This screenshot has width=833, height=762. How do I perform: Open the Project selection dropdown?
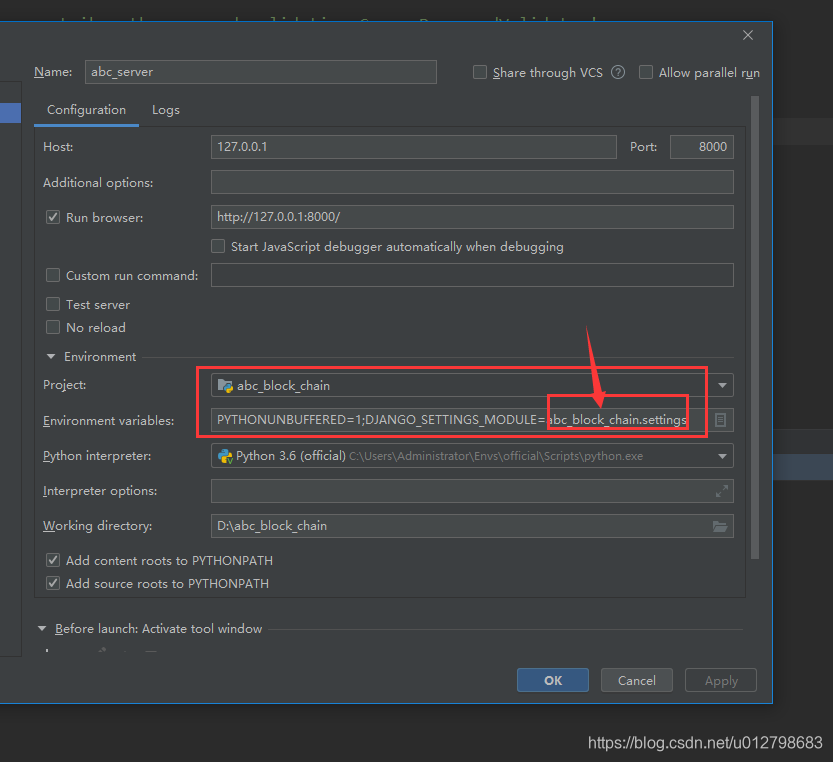[721, 385]
